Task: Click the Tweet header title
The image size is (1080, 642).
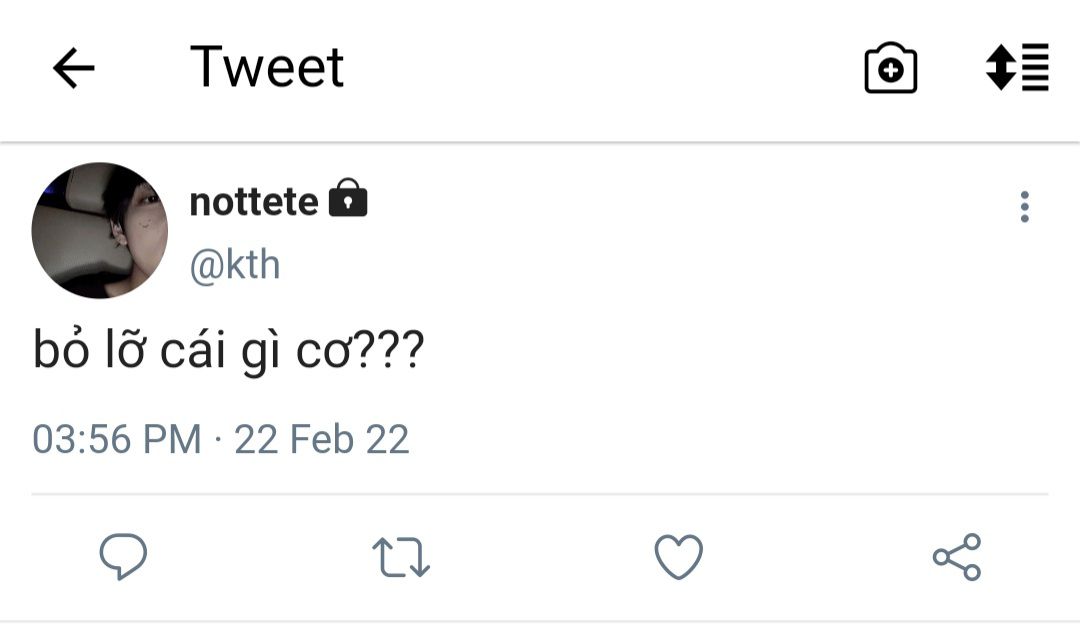Action: 267,67
